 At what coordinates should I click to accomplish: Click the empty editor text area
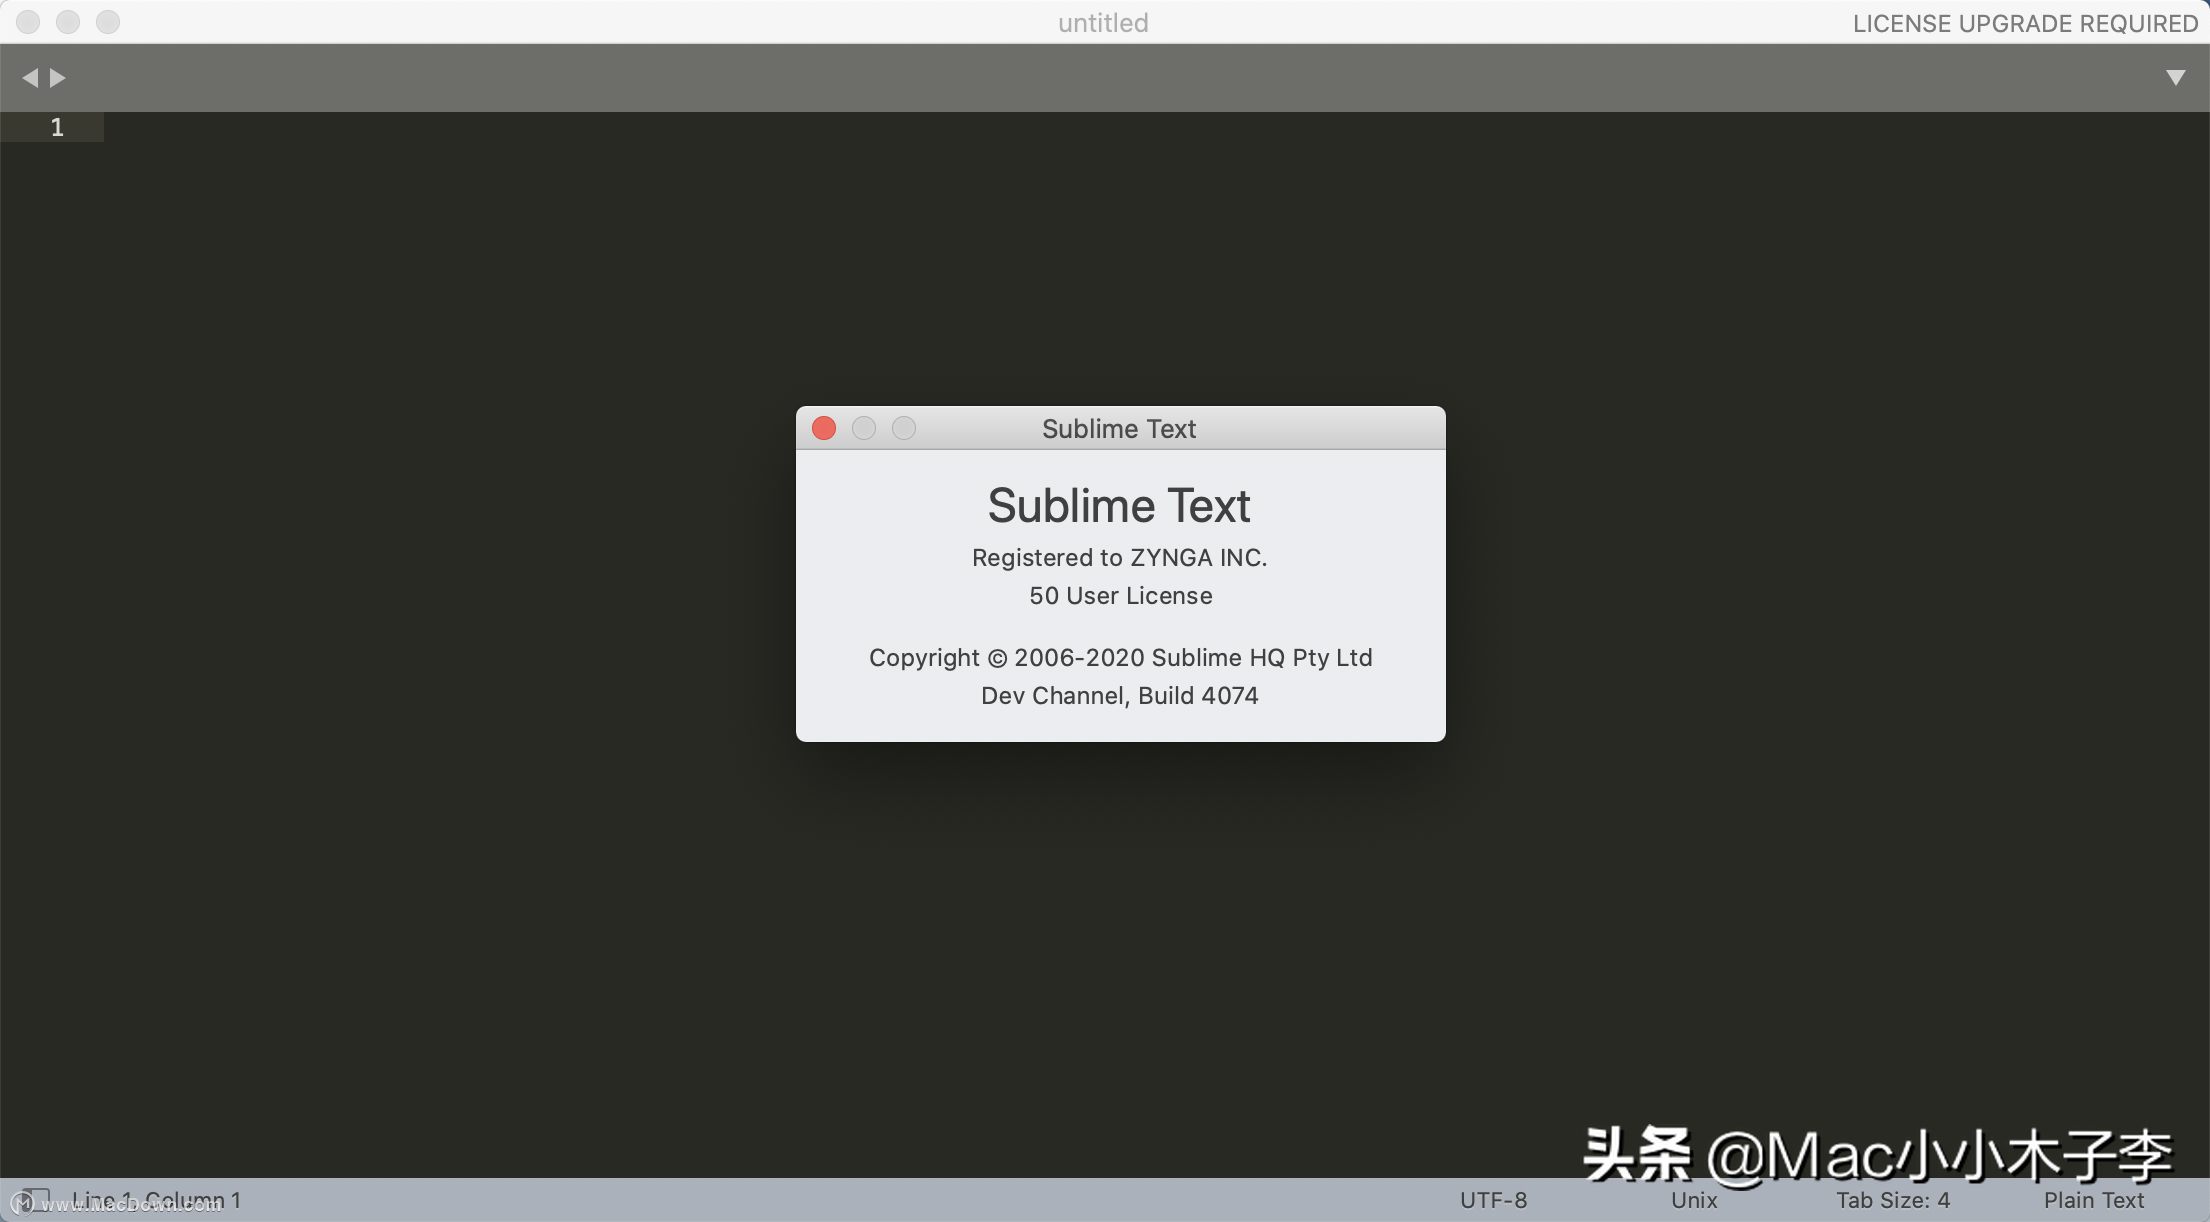[1156, 644]
